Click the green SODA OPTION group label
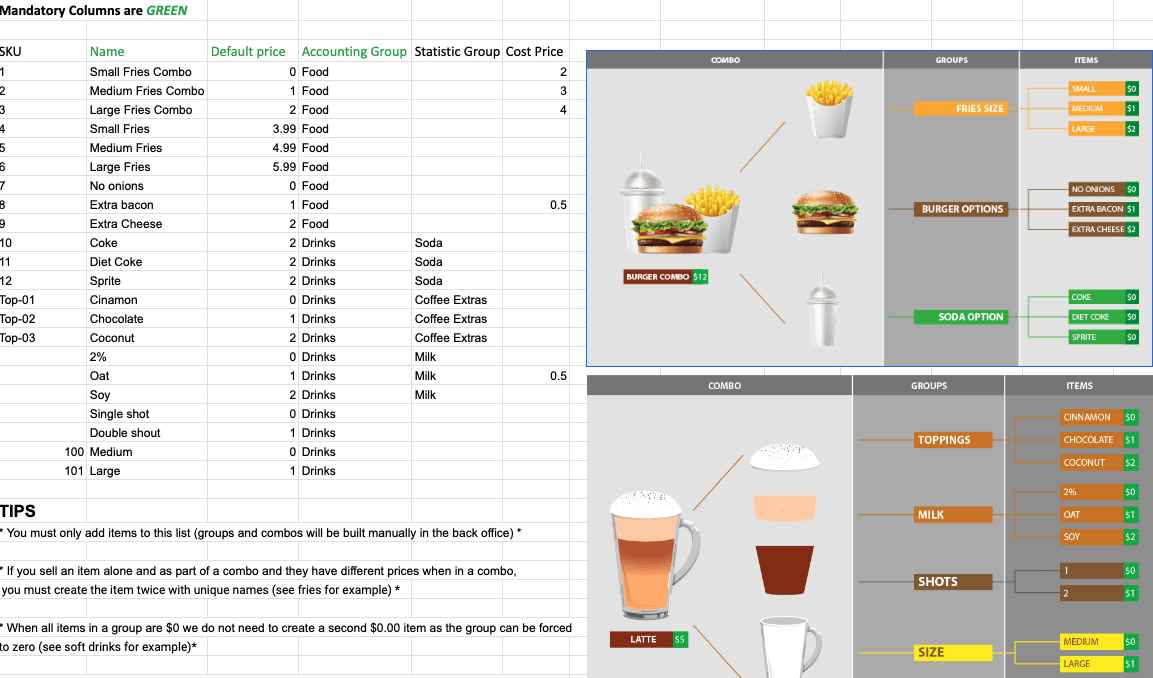The height and width of the screenshot is (678, 1153). [x=960, y=317]
